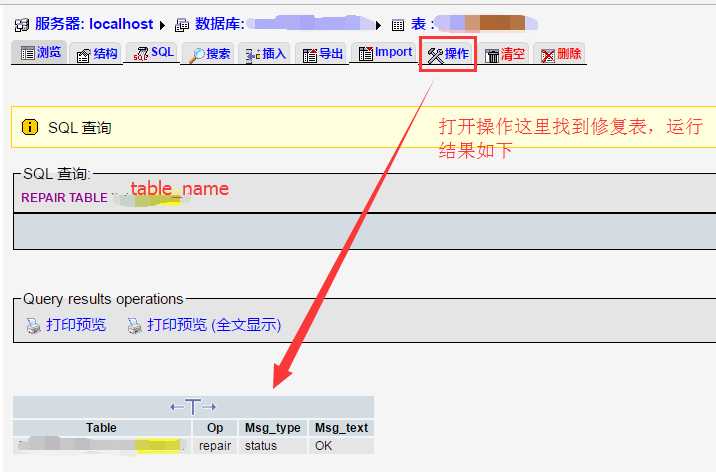Click the Op column header
716x472 pixels.
pos(215,428)
